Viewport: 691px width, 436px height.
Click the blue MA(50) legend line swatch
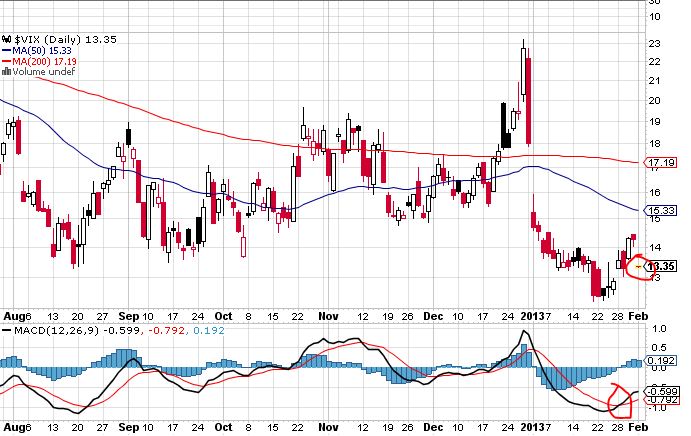[7, 51]
